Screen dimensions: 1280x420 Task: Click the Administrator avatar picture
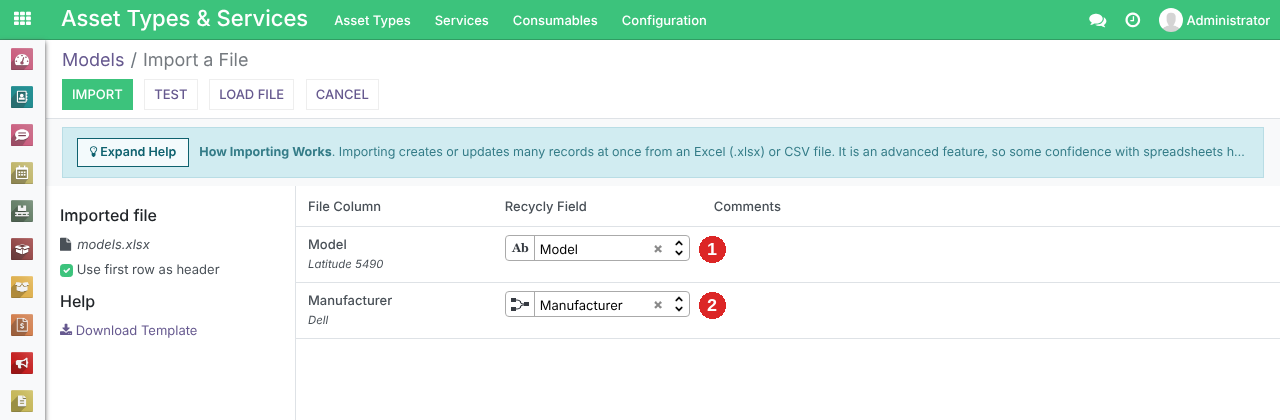pos(1170,20)
